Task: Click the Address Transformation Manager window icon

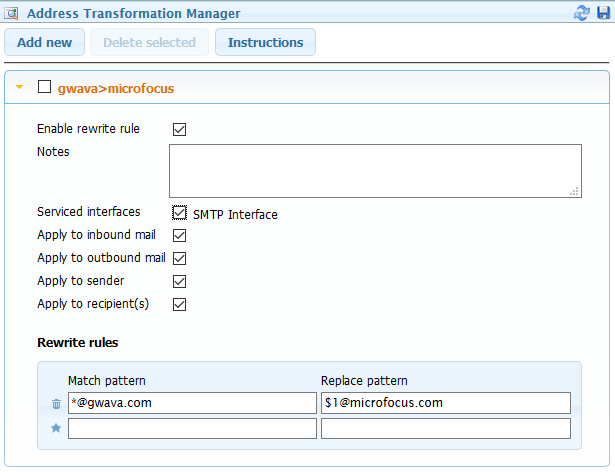Action: 13,13
